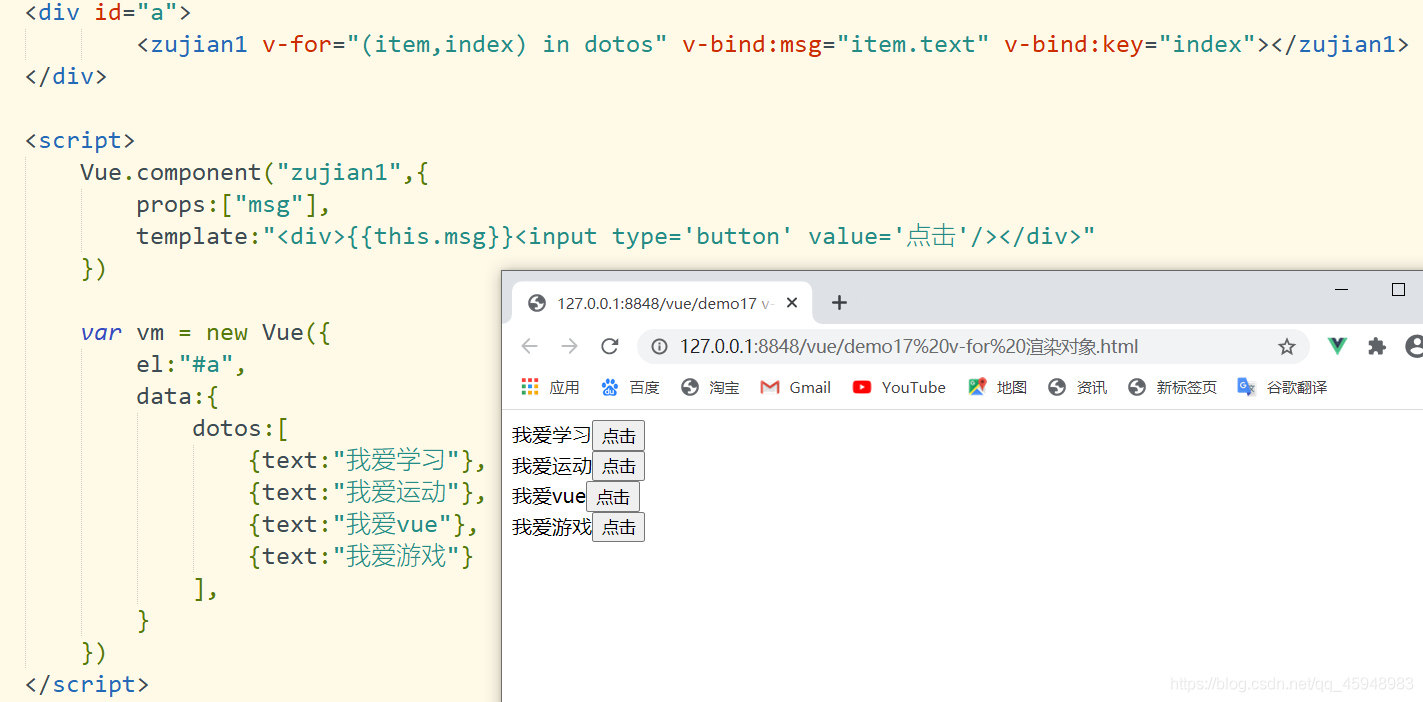Screen dimensions: 1423x702
Task: Click {text:"我爱游戏"} in the code
Action: pos(360,556)
